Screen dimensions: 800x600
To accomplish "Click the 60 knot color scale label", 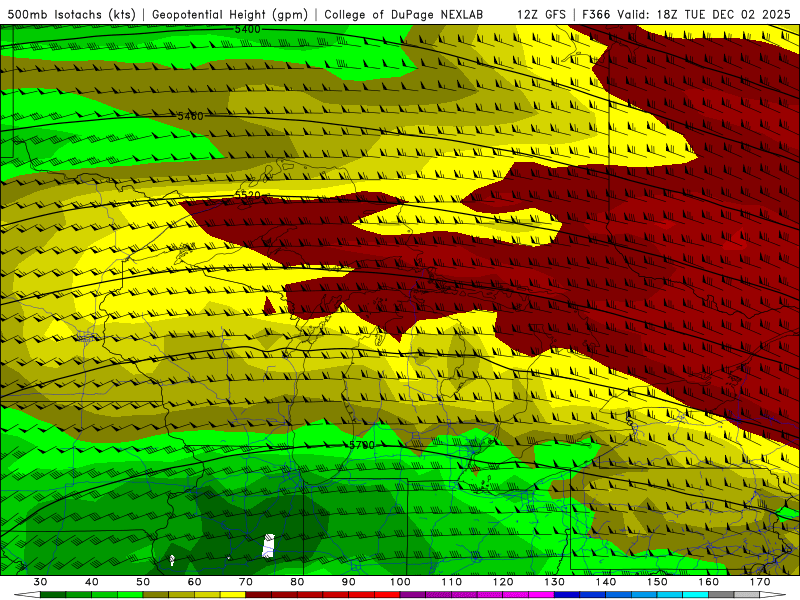I will (194, 582).
